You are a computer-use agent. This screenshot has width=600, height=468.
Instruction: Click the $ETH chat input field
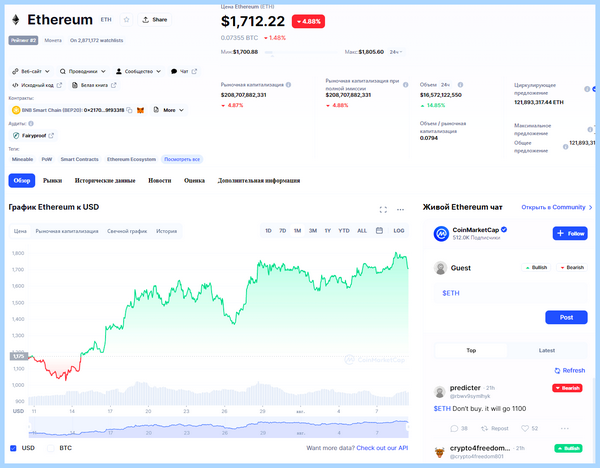(510, 293)
